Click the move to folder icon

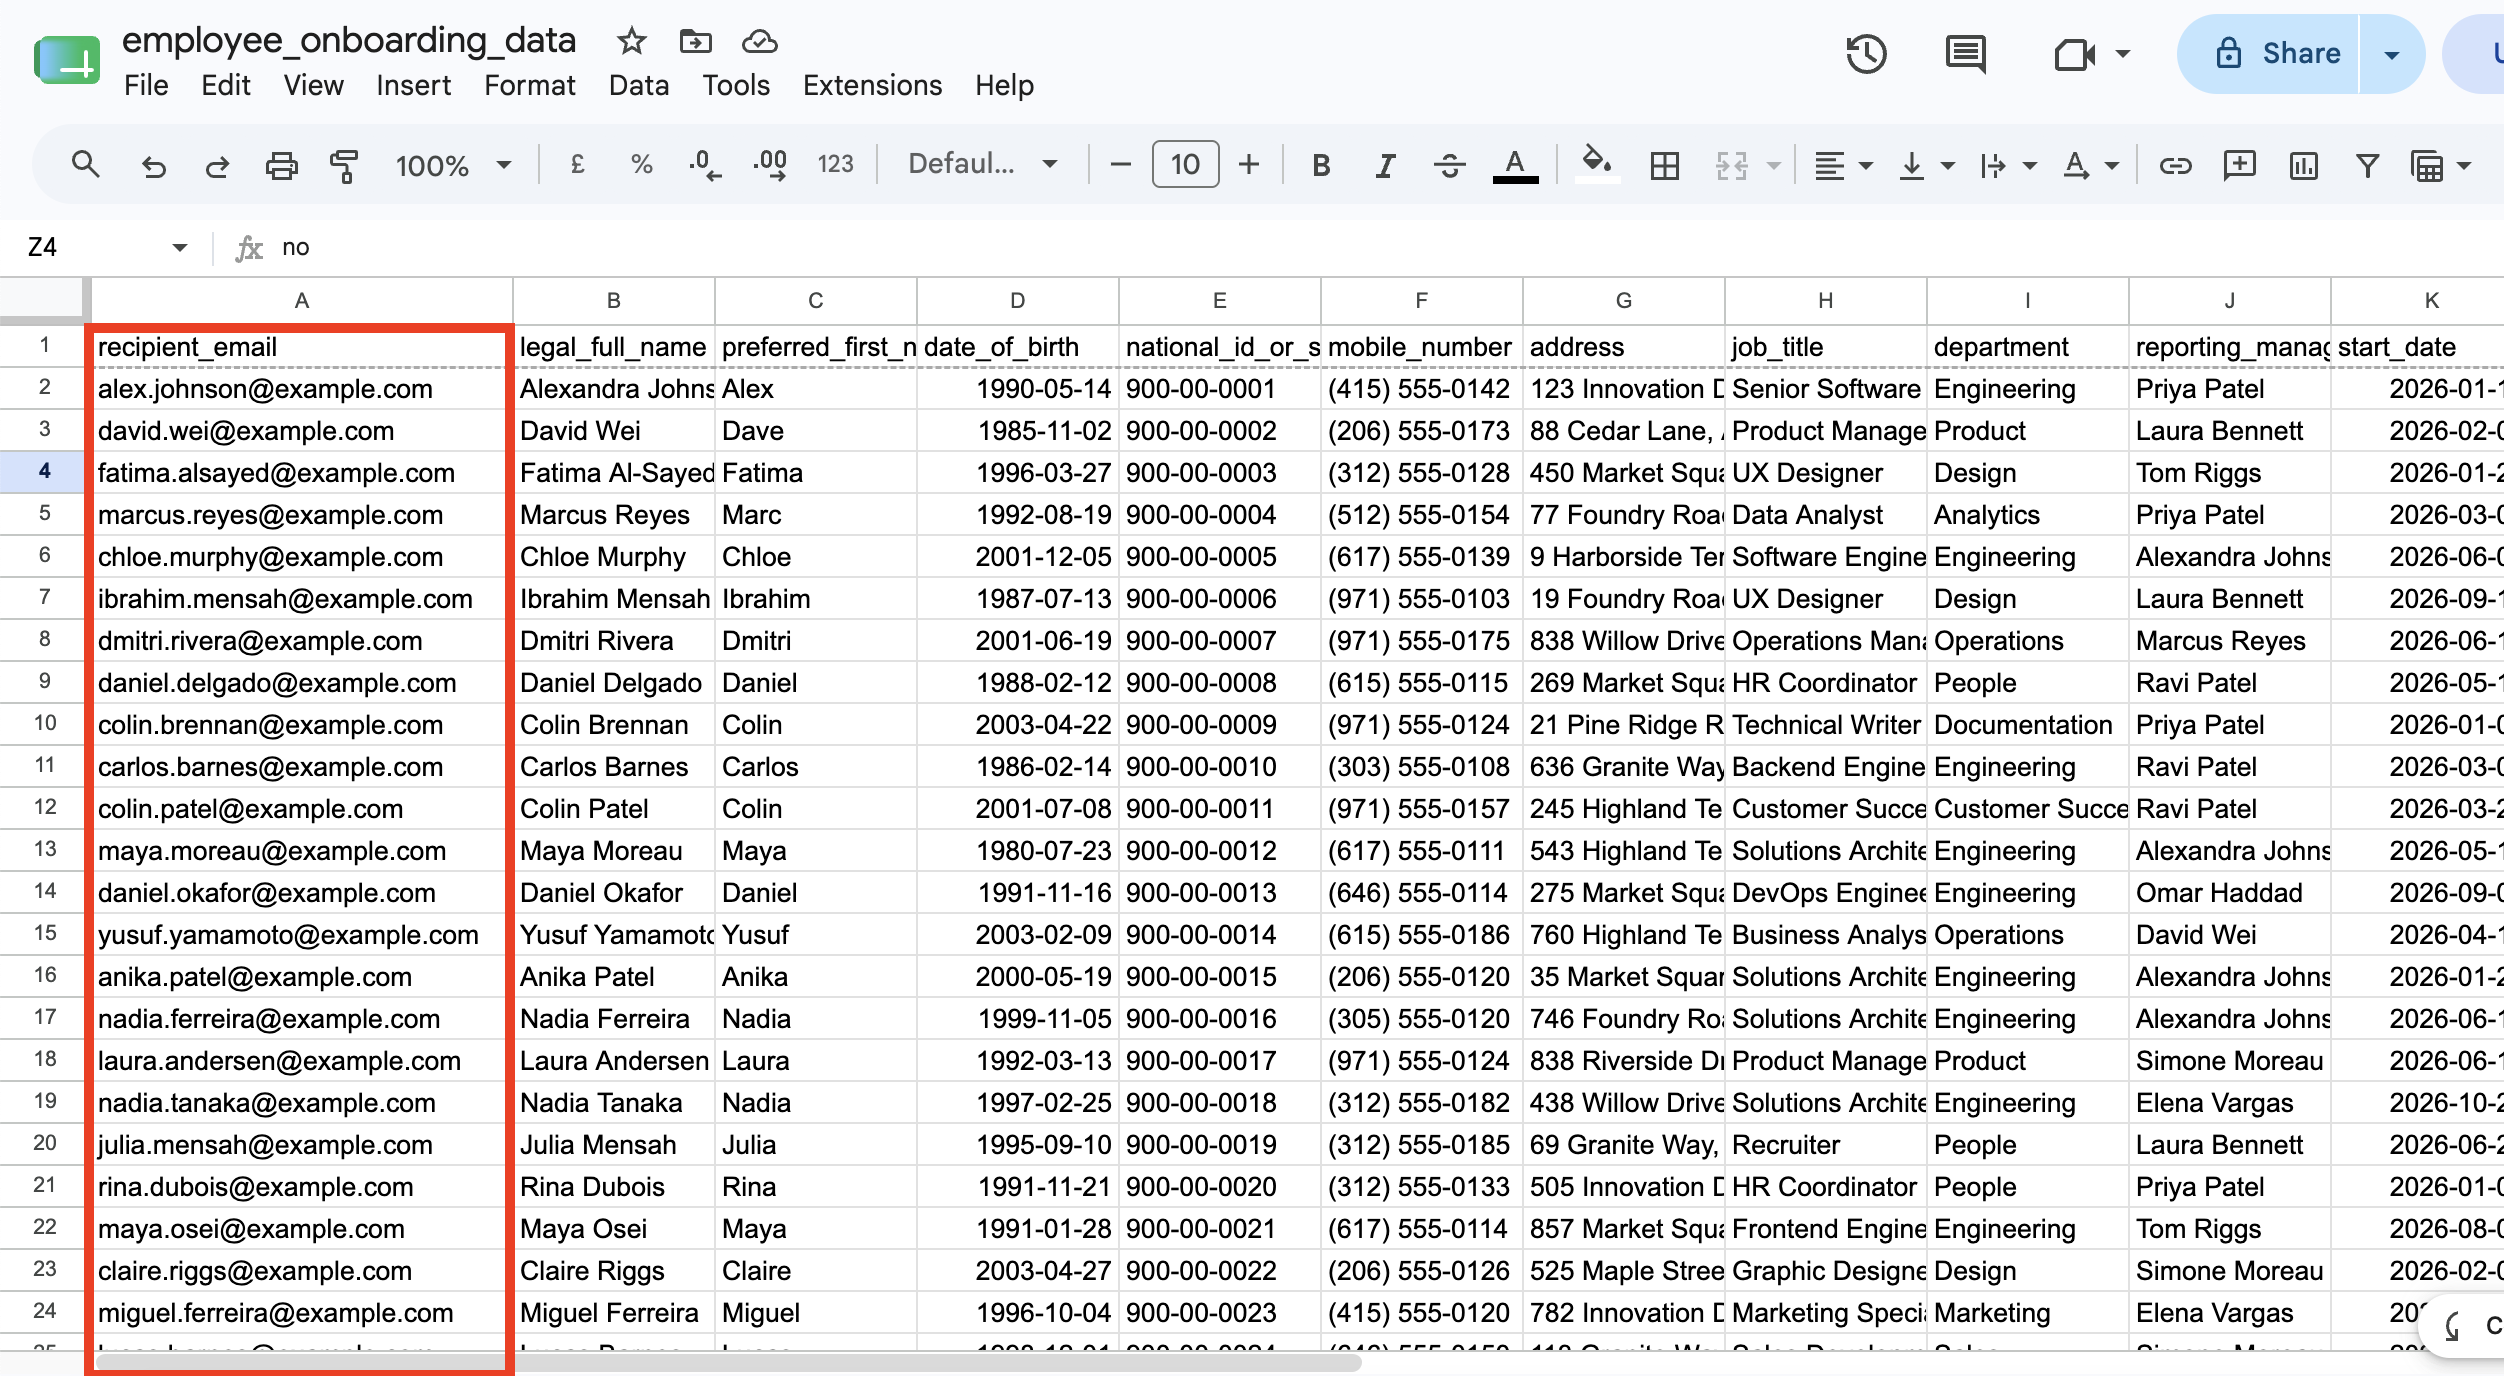(695, 41)
